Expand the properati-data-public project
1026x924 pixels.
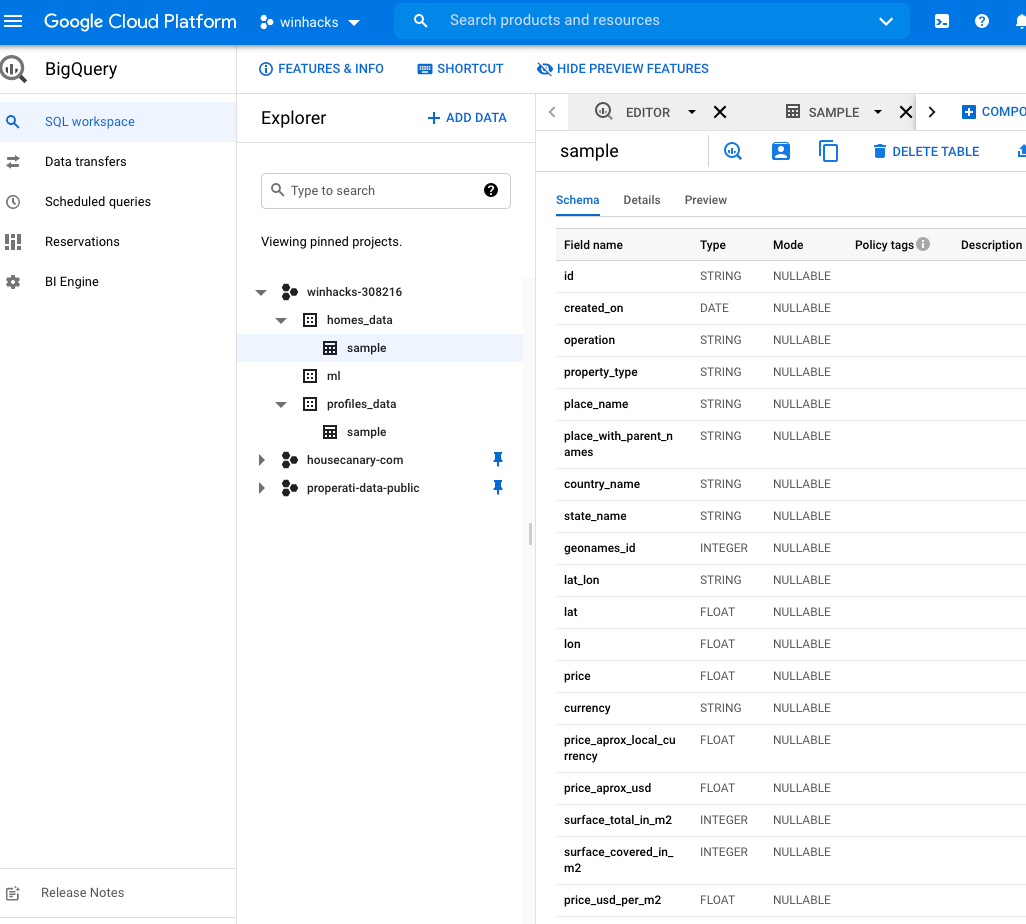coord(262,488)
